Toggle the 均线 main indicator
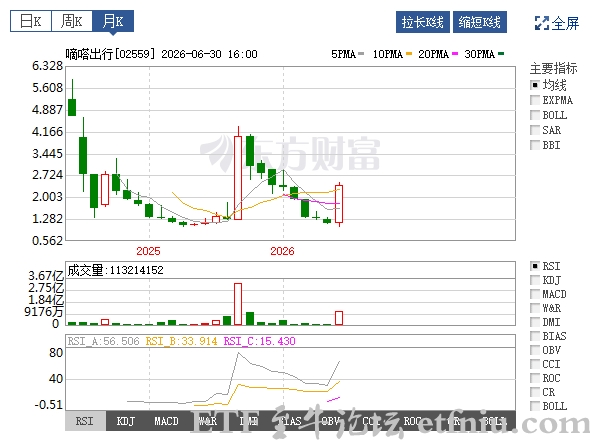Viewport: 595px width, 447px height. [535, 85]
